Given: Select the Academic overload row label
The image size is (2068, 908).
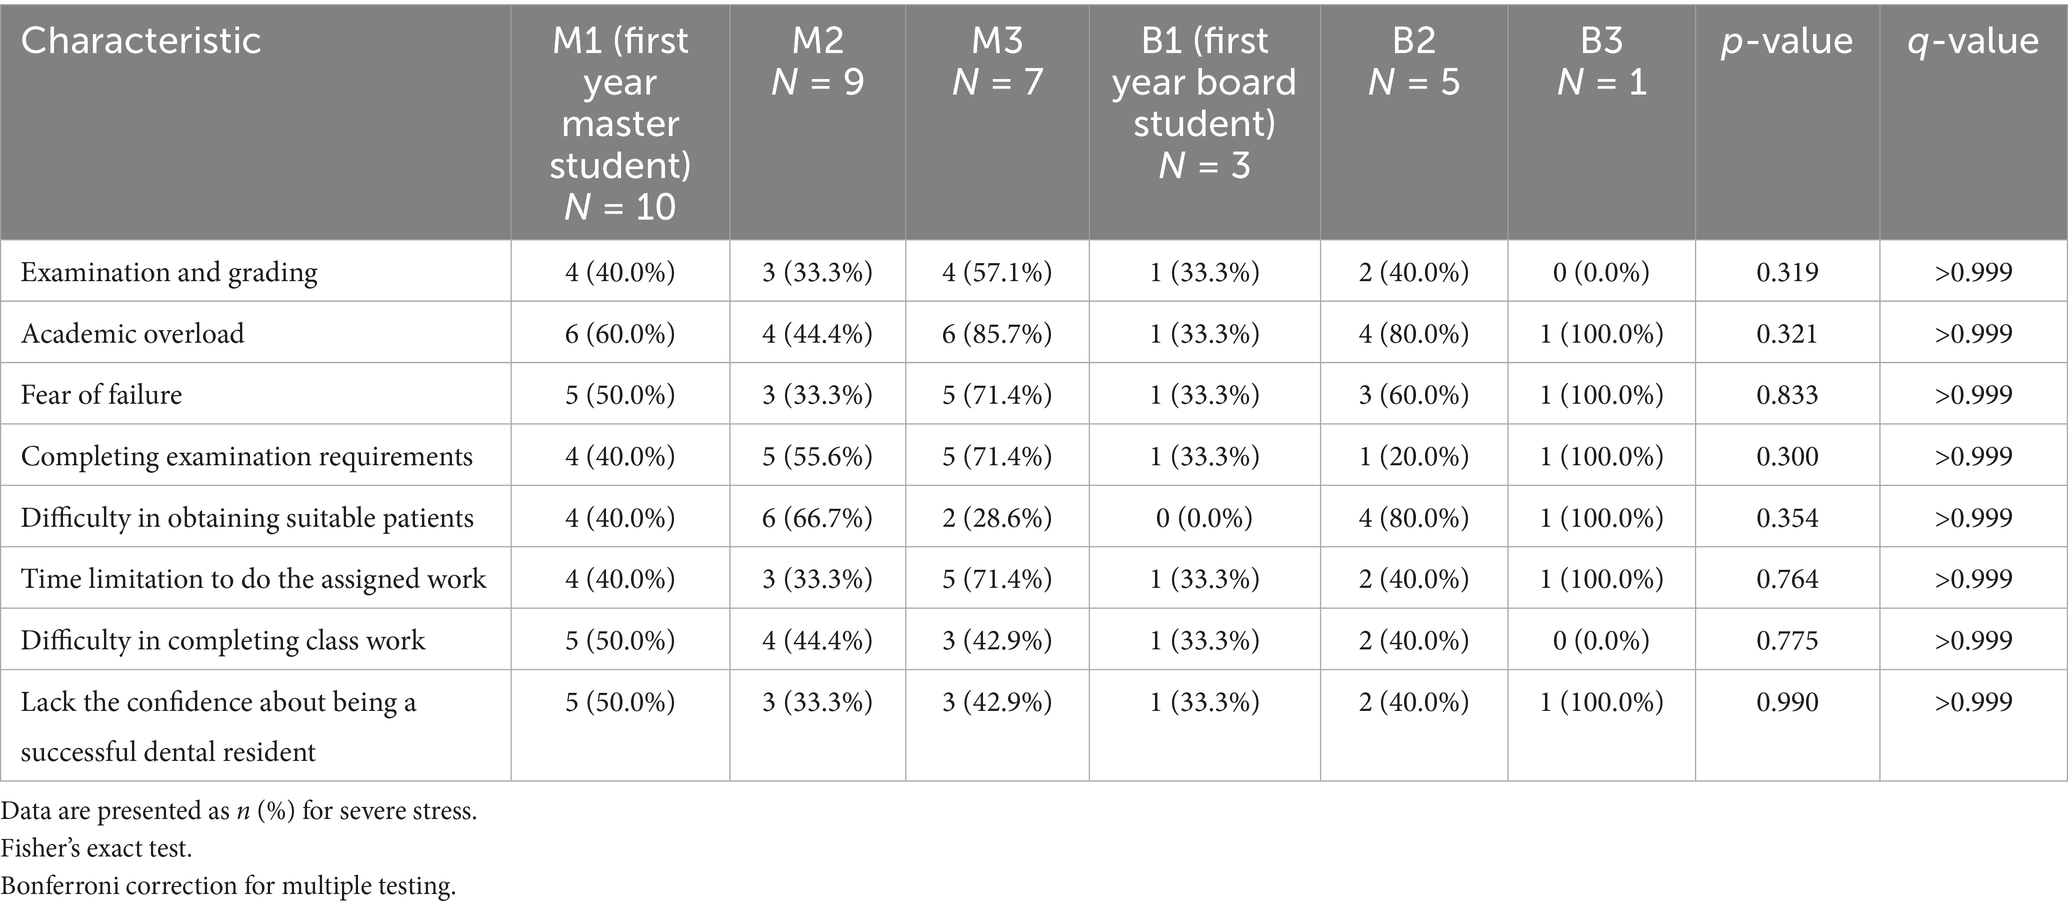Looking at the screenshot, I should point(132,333).
